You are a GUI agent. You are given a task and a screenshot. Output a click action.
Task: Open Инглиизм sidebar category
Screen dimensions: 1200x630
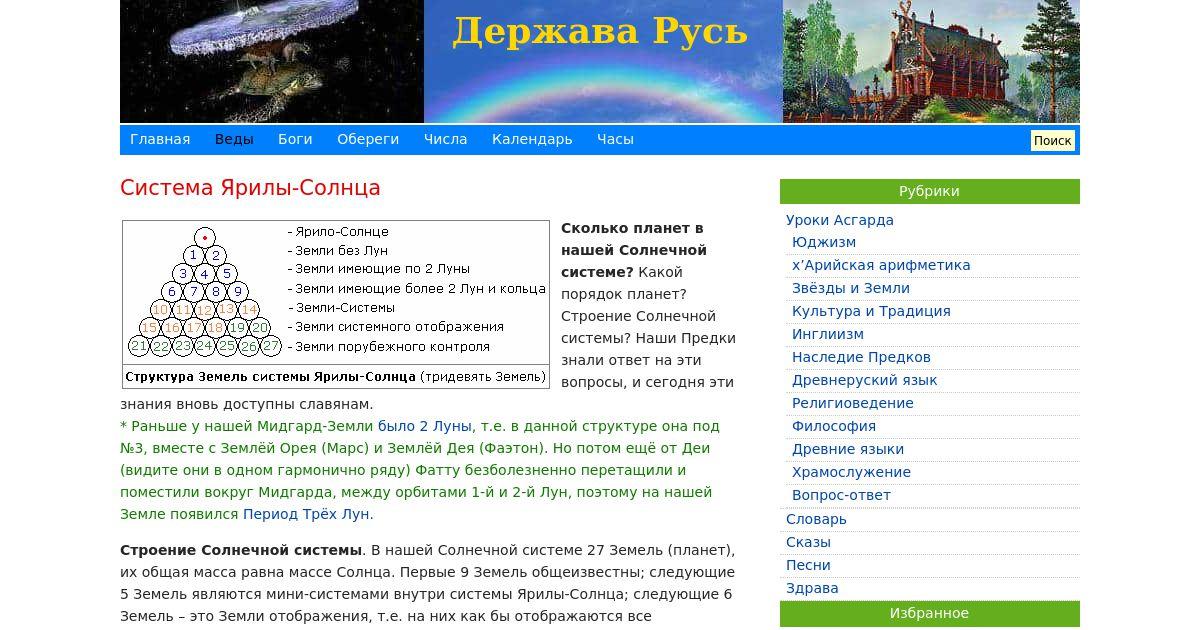point(828,334)
